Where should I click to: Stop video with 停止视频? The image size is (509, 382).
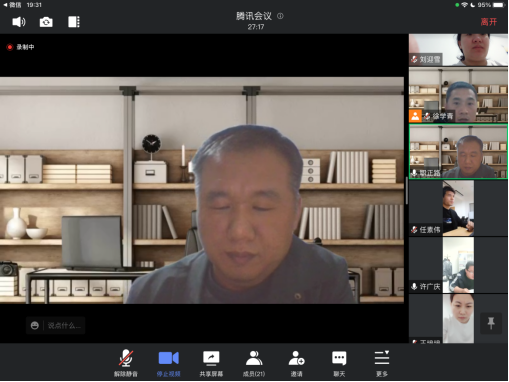(169, 363)
